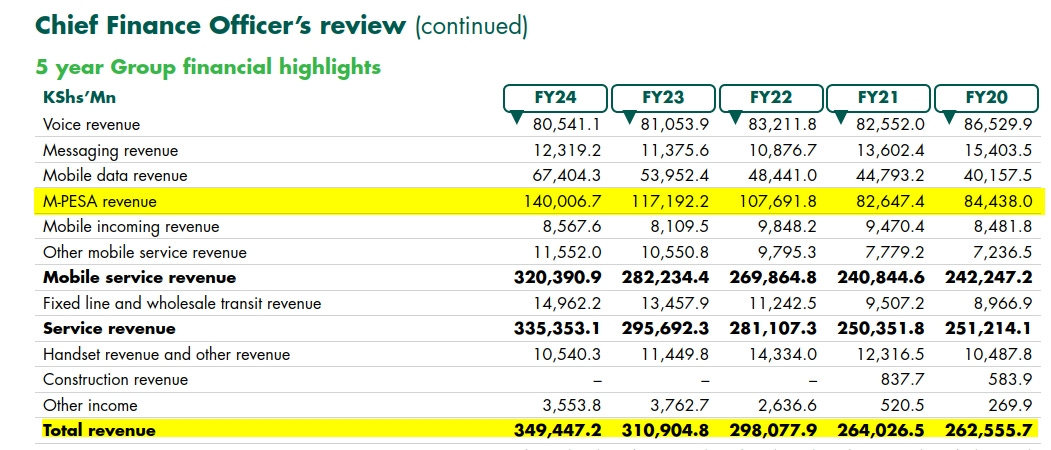Click FY22 mobile incoming value 9,848.2
The height and width of the screenshot is (450, 1051).
point(788,227)
